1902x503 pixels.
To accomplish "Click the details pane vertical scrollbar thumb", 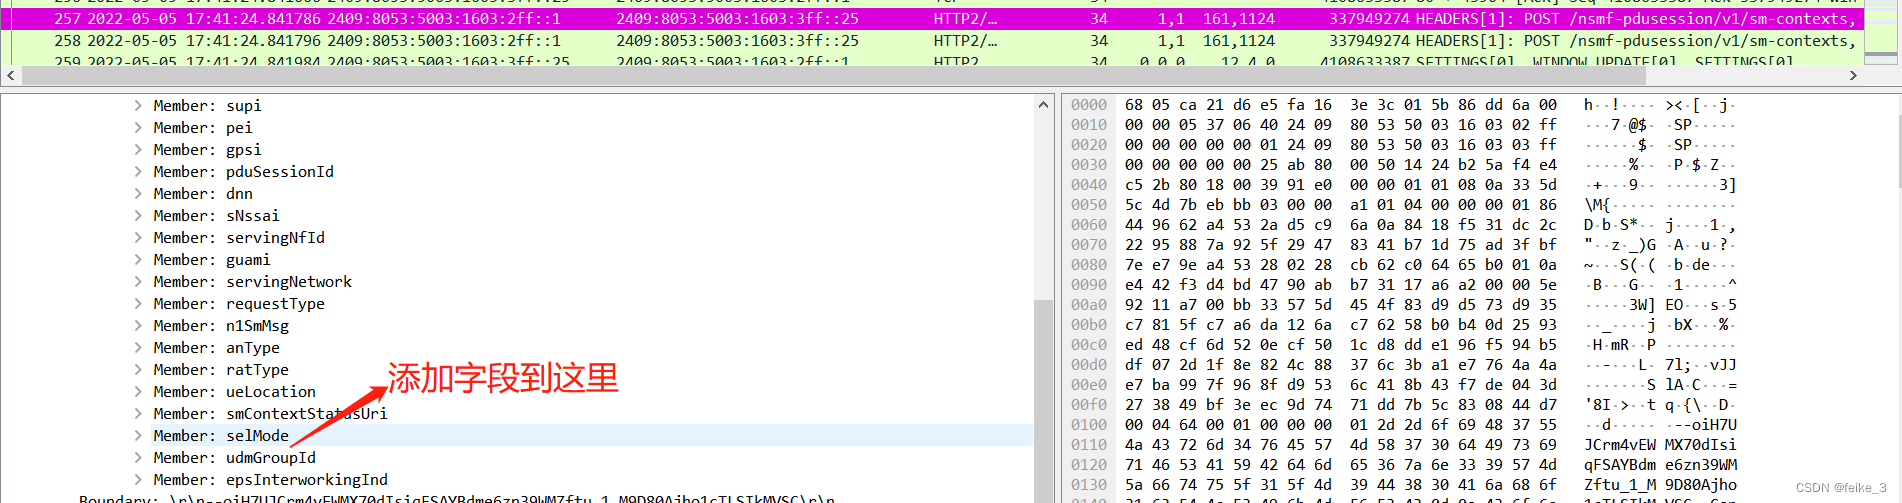I will (1043, 400).
